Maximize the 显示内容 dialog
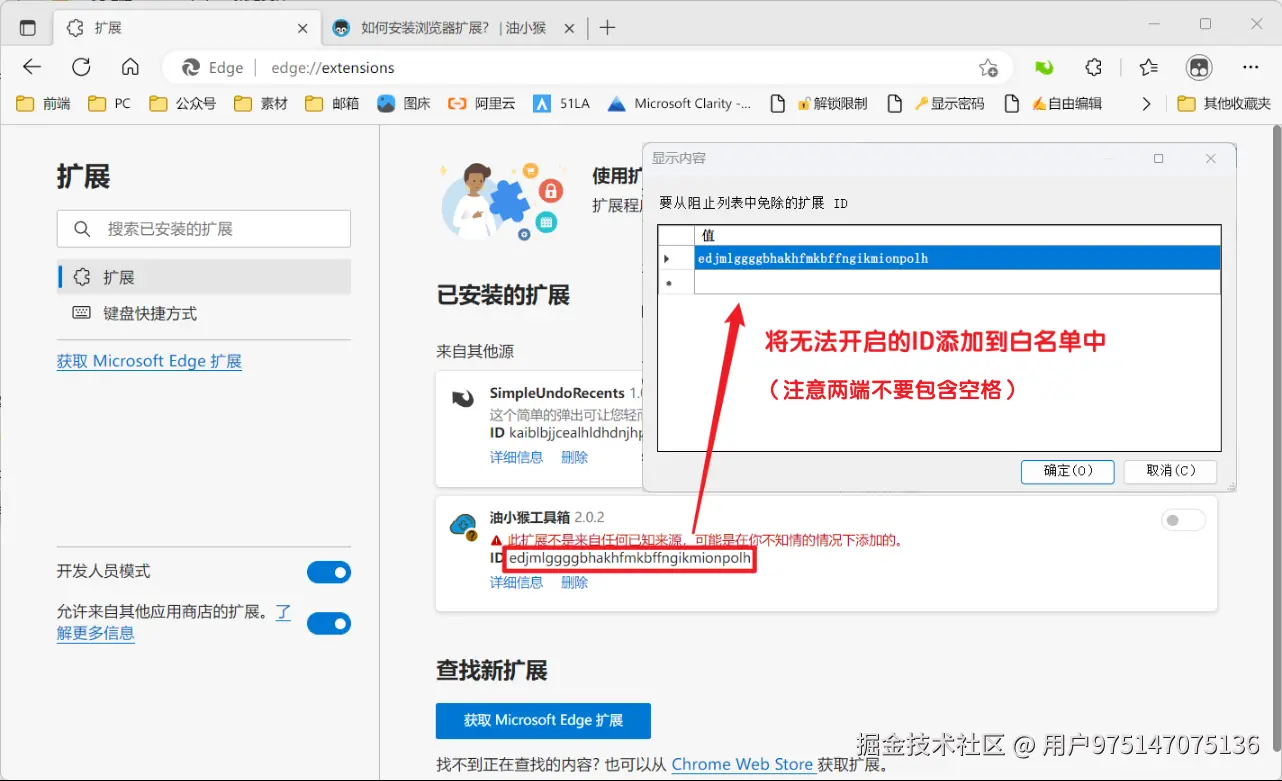Image resolution: width=1282 pixels, height=781 pixels. coord(1159,158)
